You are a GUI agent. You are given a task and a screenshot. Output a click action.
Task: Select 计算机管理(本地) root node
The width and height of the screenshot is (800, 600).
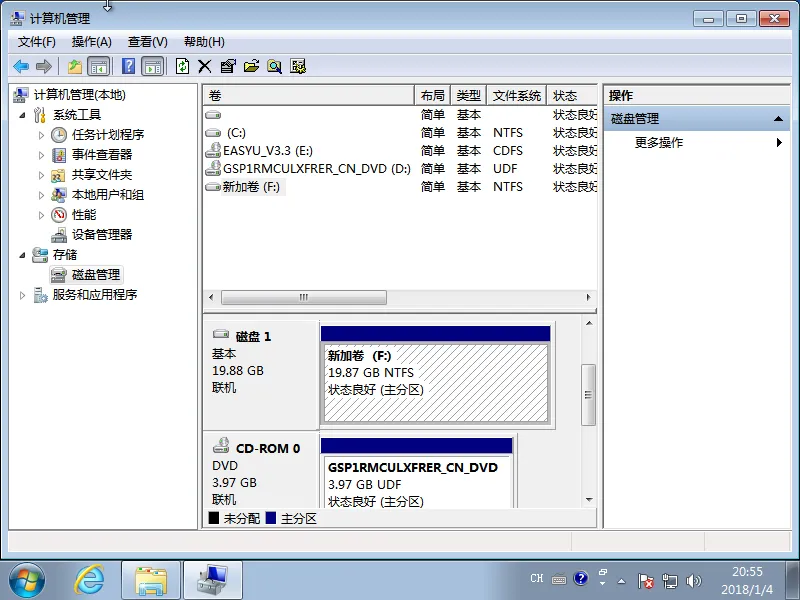pos(80,95)
